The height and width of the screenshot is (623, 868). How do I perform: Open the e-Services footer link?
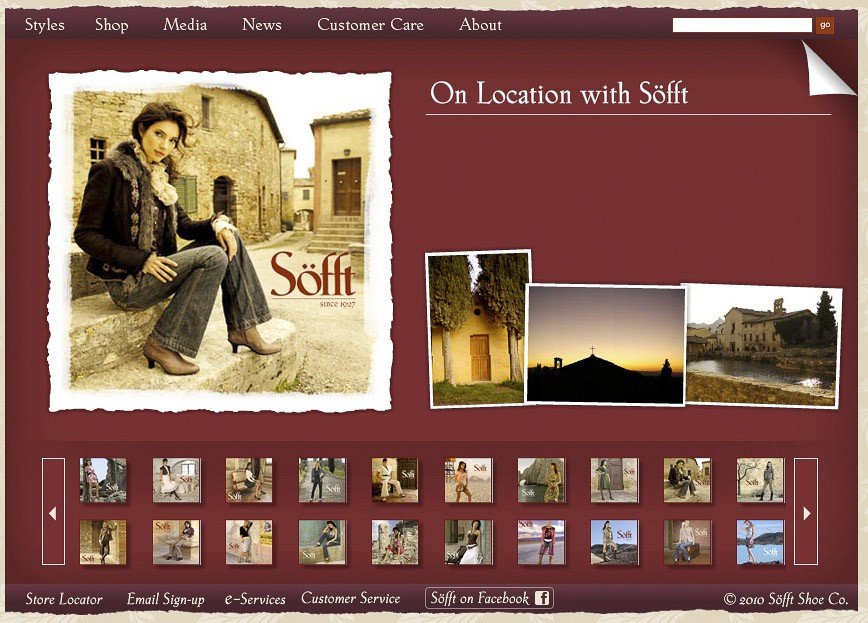tap(255, 599)
